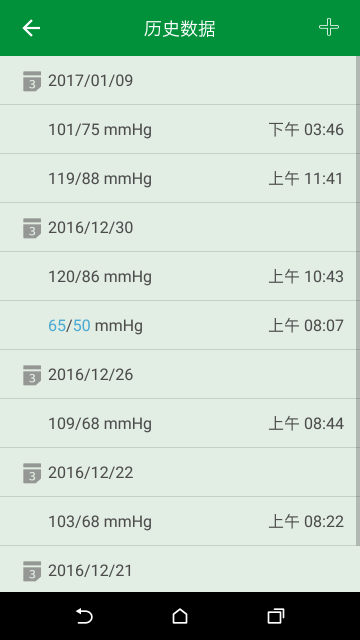Click the calendar icon beside 2016/12/21
Viewport: 360px width, 640px height.
pos(32,571)
